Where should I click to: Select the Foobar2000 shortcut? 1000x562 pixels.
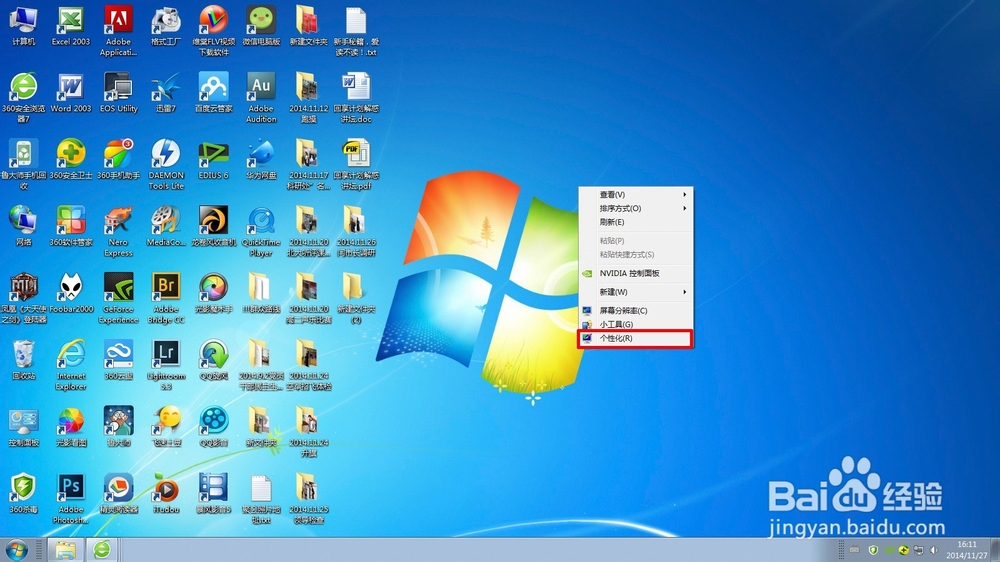[x=71, y=293]
